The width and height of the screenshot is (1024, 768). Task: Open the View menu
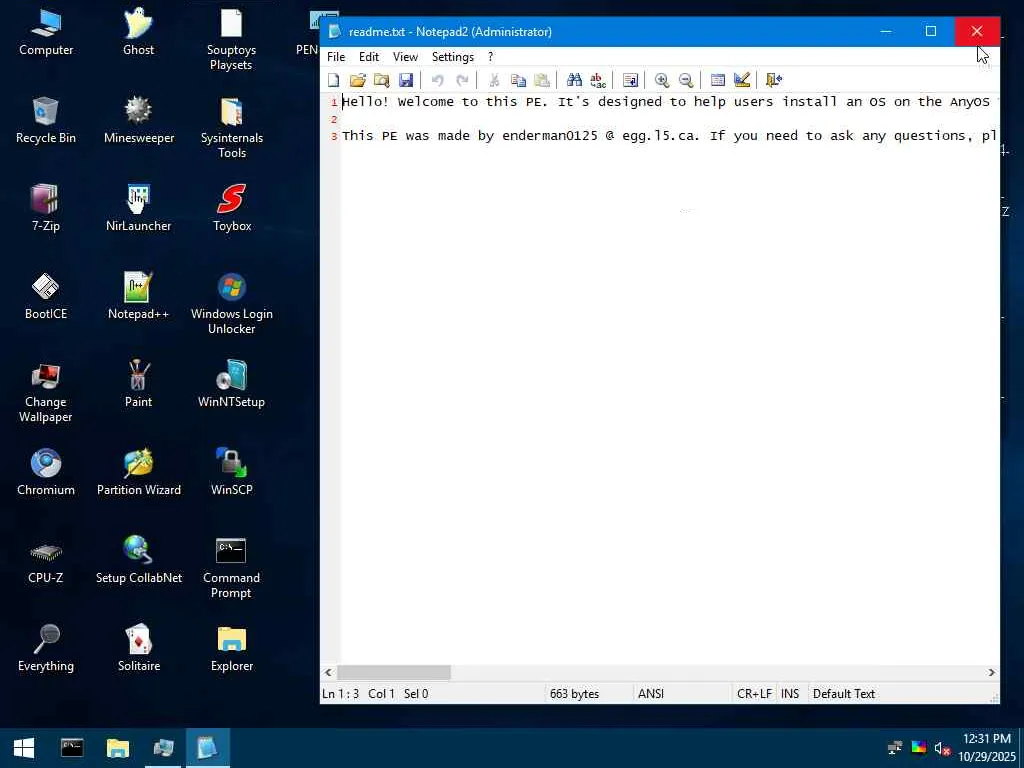(405, 57)
